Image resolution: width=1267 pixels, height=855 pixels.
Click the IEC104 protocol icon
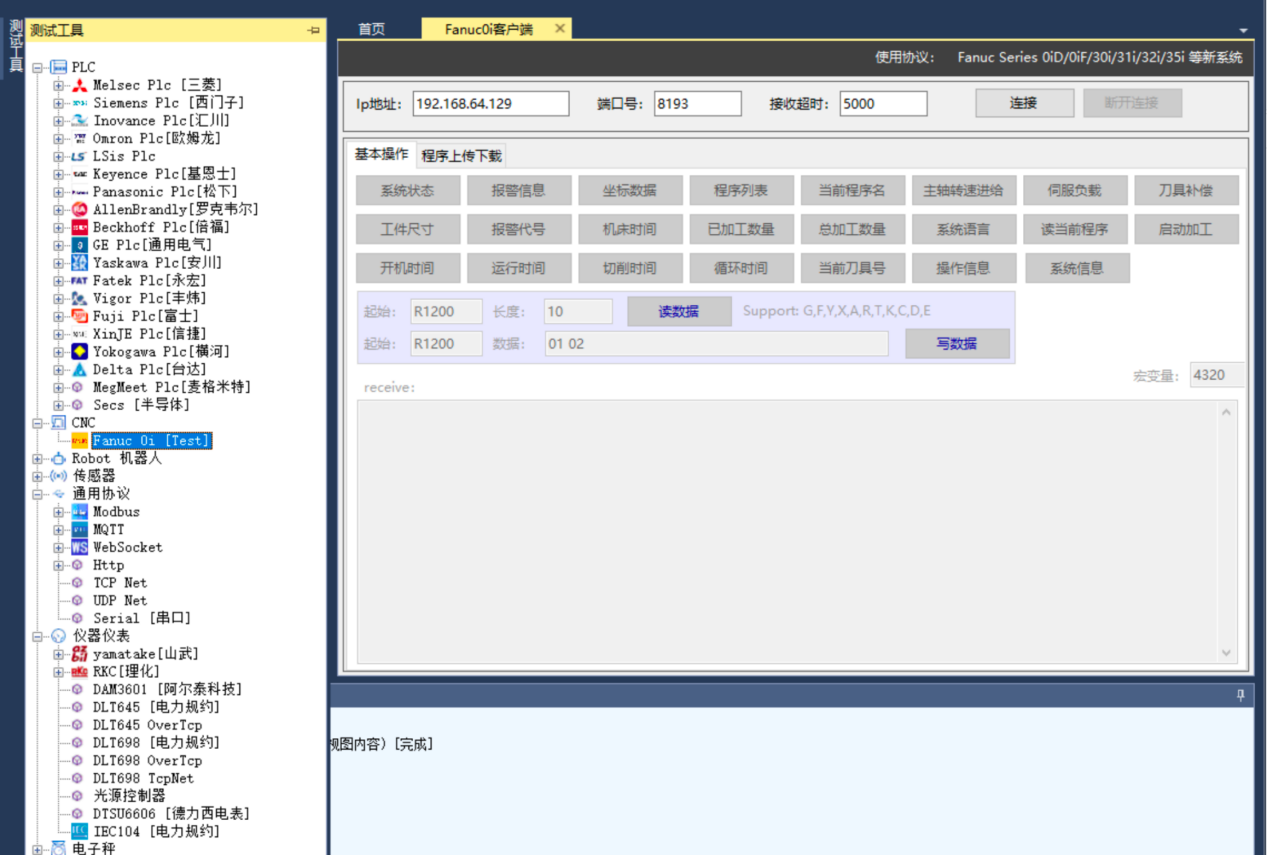tap(79, 832)
